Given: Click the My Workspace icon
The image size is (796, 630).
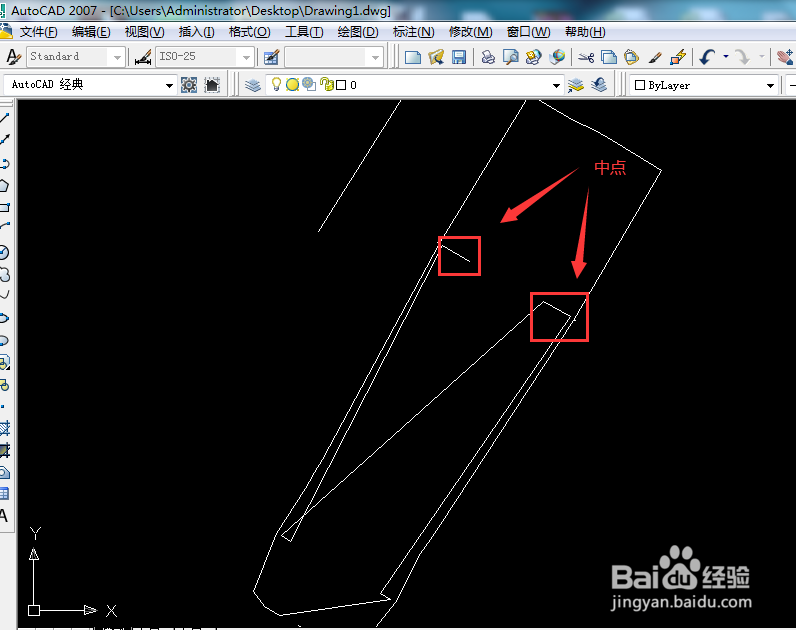Looking at the screenshot, I should tap(212, 85).
